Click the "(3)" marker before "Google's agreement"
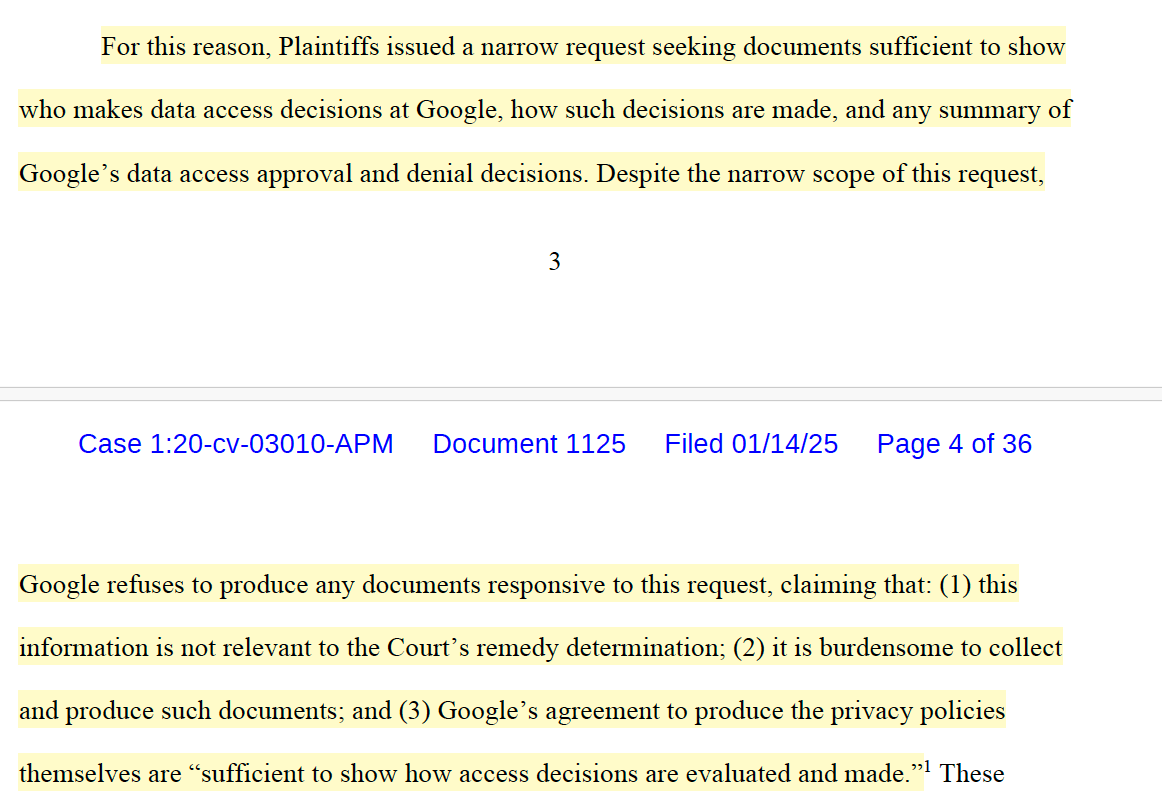 pyautogui.click(x=414, y=711)
